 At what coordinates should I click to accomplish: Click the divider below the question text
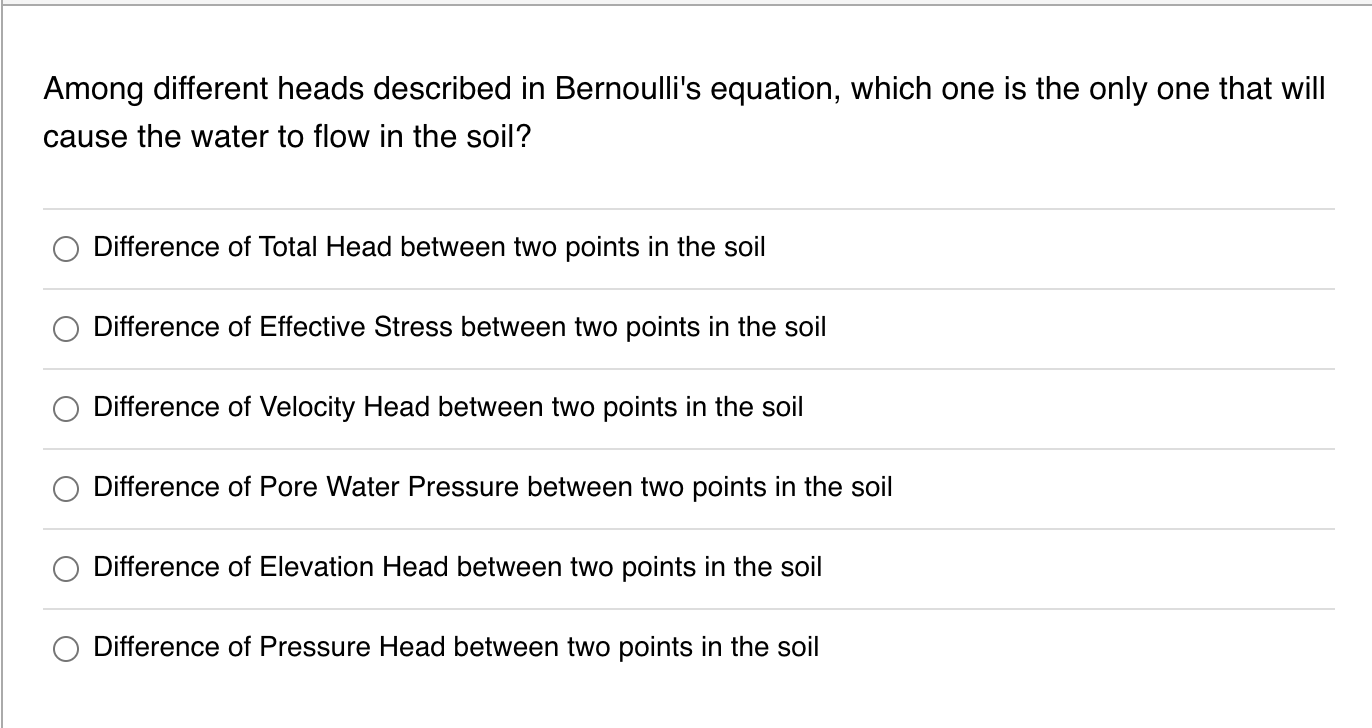pyautogui.click(x=686, y=208)
